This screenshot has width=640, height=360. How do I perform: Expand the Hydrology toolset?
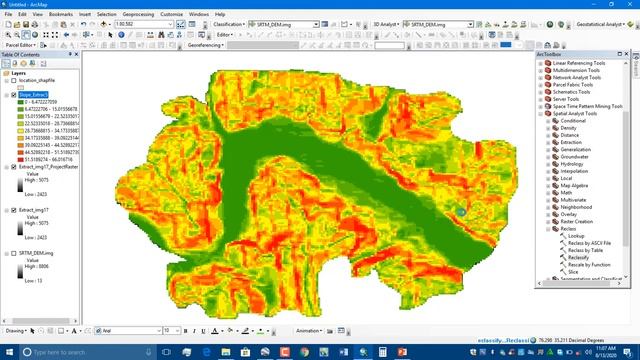(x=548, y=164)
